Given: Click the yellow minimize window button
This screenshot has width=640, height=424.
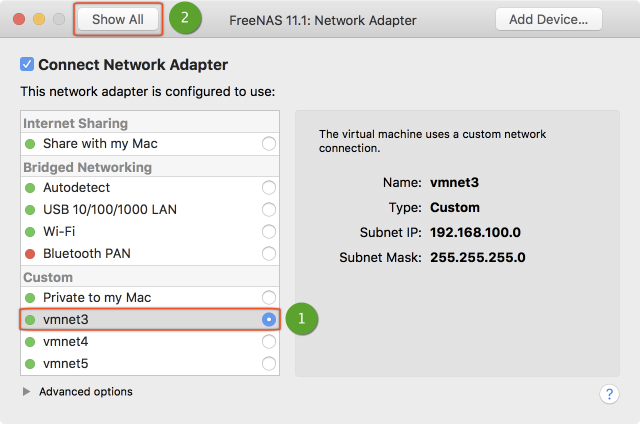Looking at the screenshot, I should [x=40, y=19].
